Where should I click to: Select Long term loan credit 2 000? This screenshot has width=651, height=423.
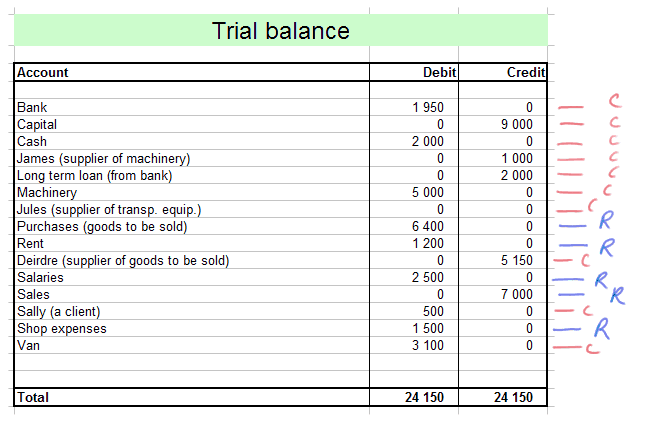pyautogui.click(x=503, y=175)
